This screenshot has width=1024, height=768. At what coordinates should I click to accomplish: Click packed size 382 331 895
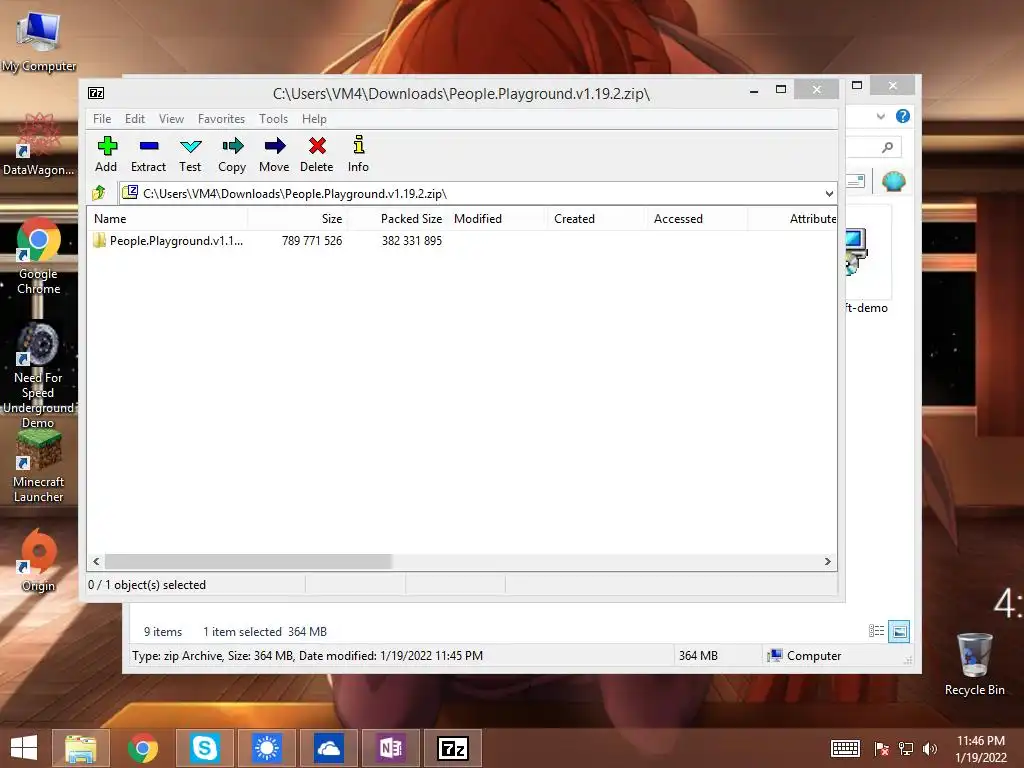[x=412, y=240]
